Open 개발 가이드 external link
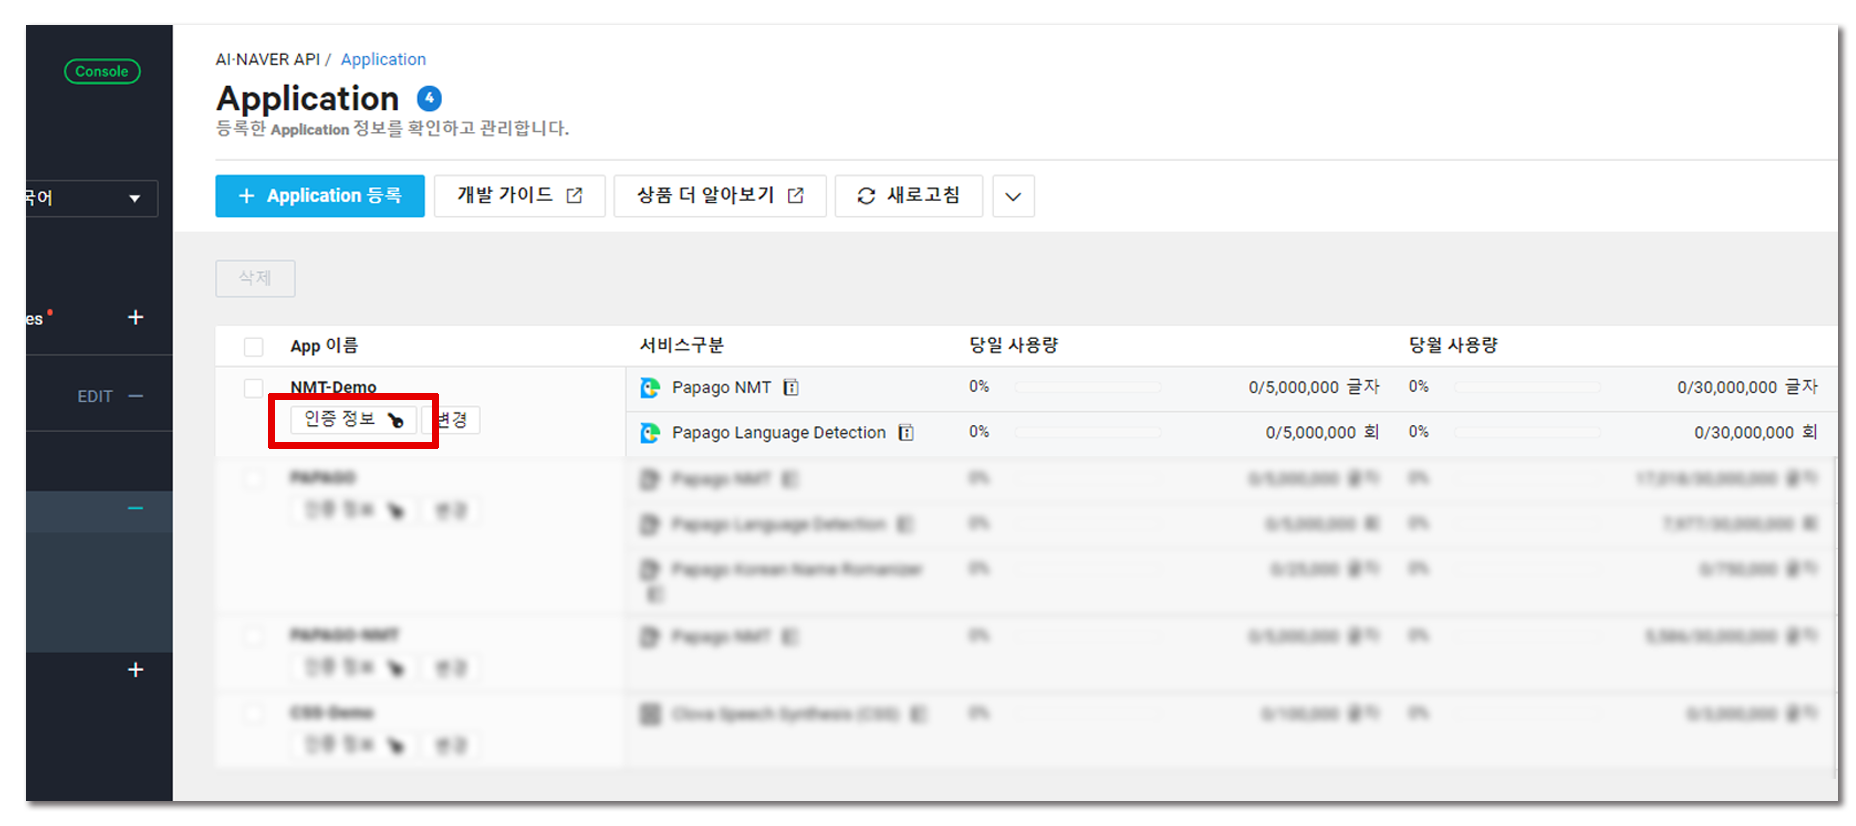Image resolution: width=1856 pixels, height=826 pixels. point(520,196)
